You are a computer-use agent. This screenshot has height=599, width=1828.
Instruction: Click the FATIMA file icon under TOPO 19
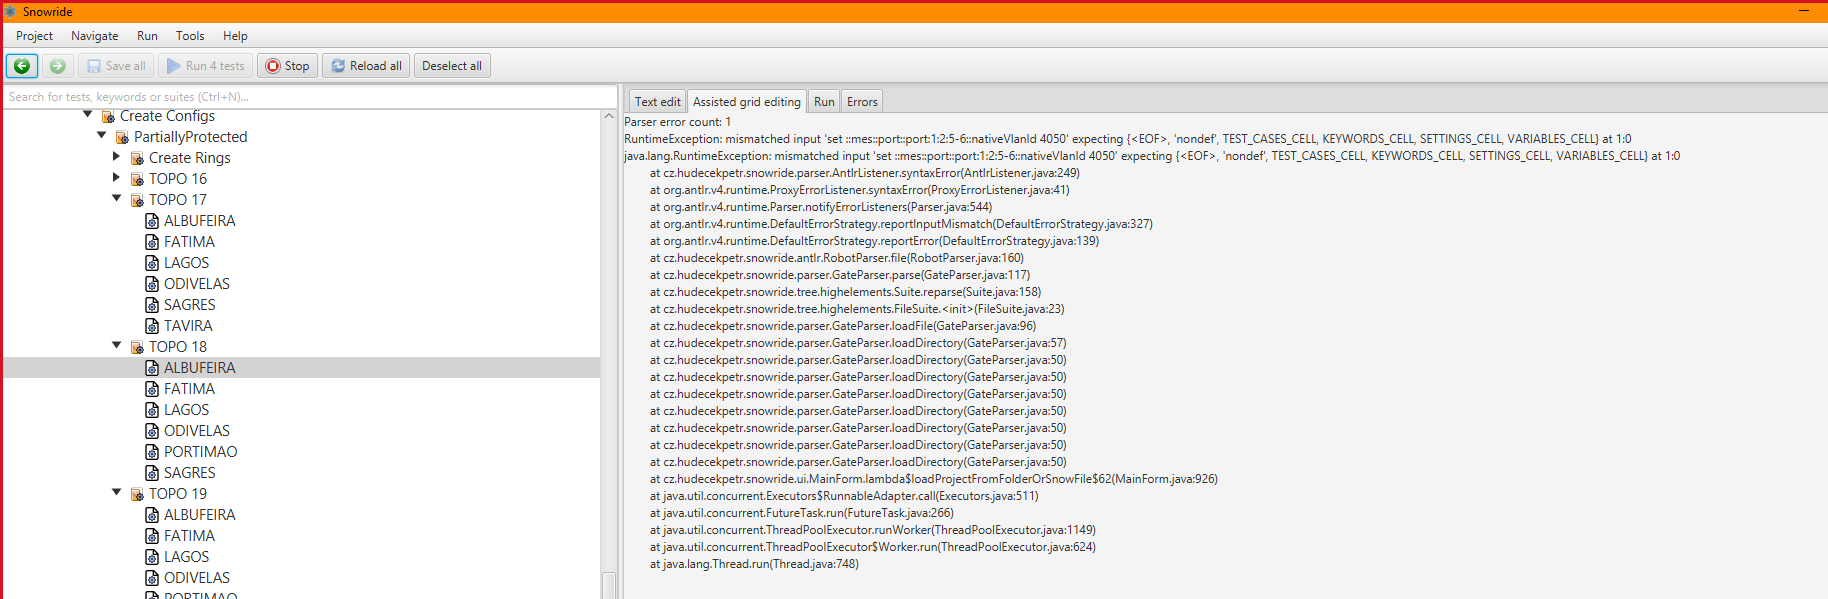pyautogui.click(x=152, y=536)
